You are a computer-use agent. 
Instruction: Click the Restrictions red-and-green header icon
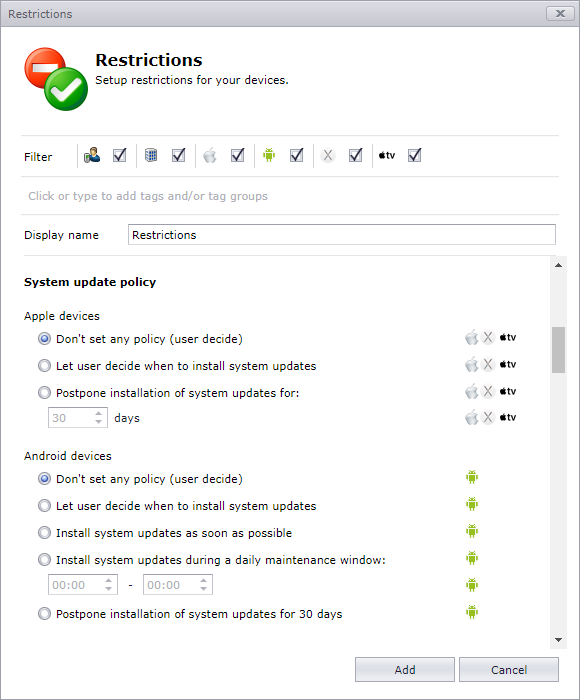[x=56, y=79]
